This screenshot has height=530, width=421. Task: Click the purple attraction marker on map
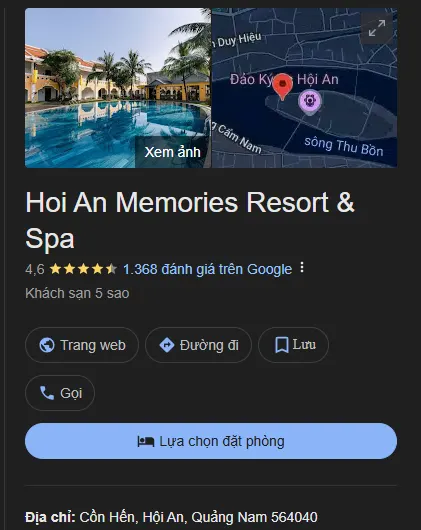tap(309, 102)
